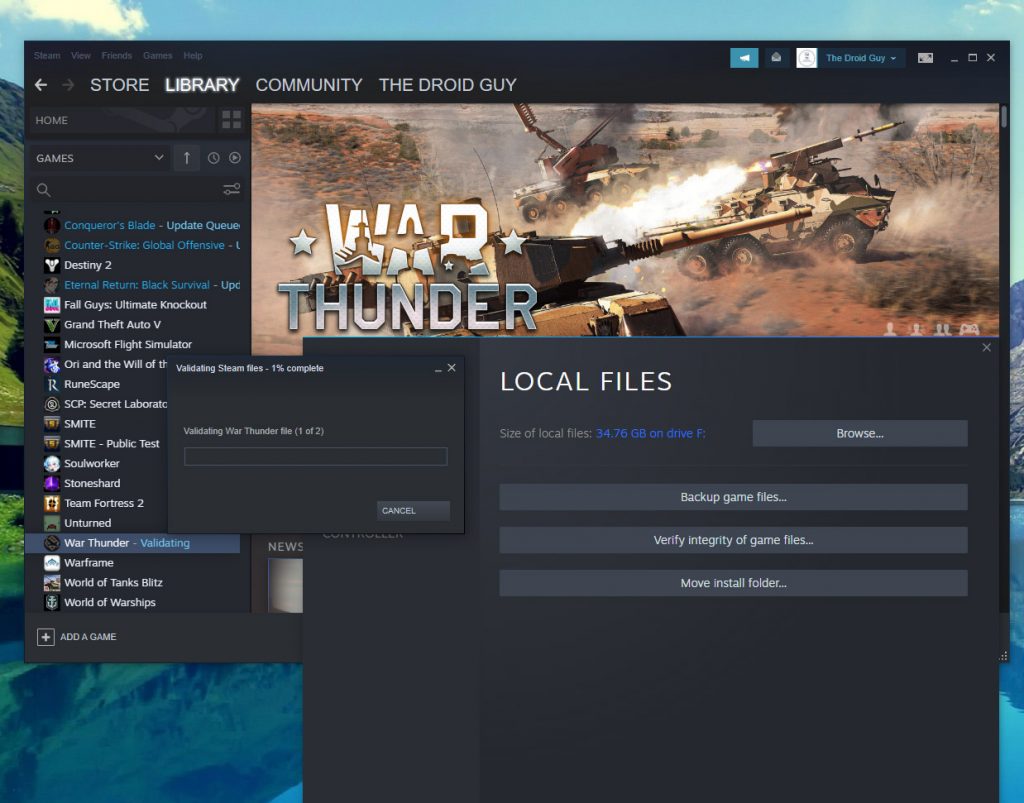
Task: Click the 34.76 GB on drive F: text
Action: (x=650, y=433)
